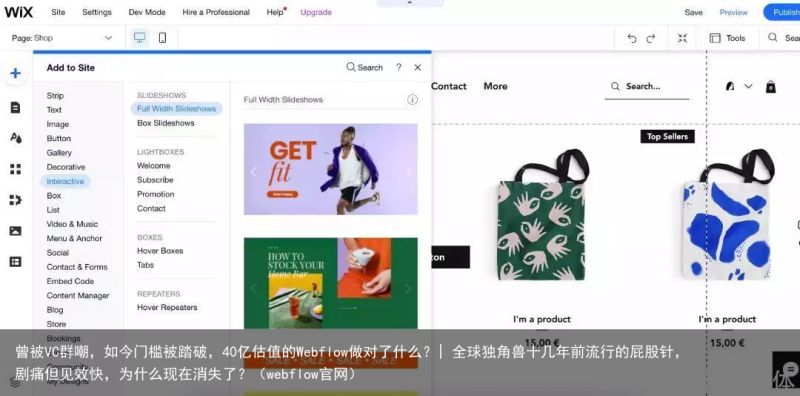800x396 pixels.
Task: Search within the Add to Site panel
Action: [x=364, y=67]
